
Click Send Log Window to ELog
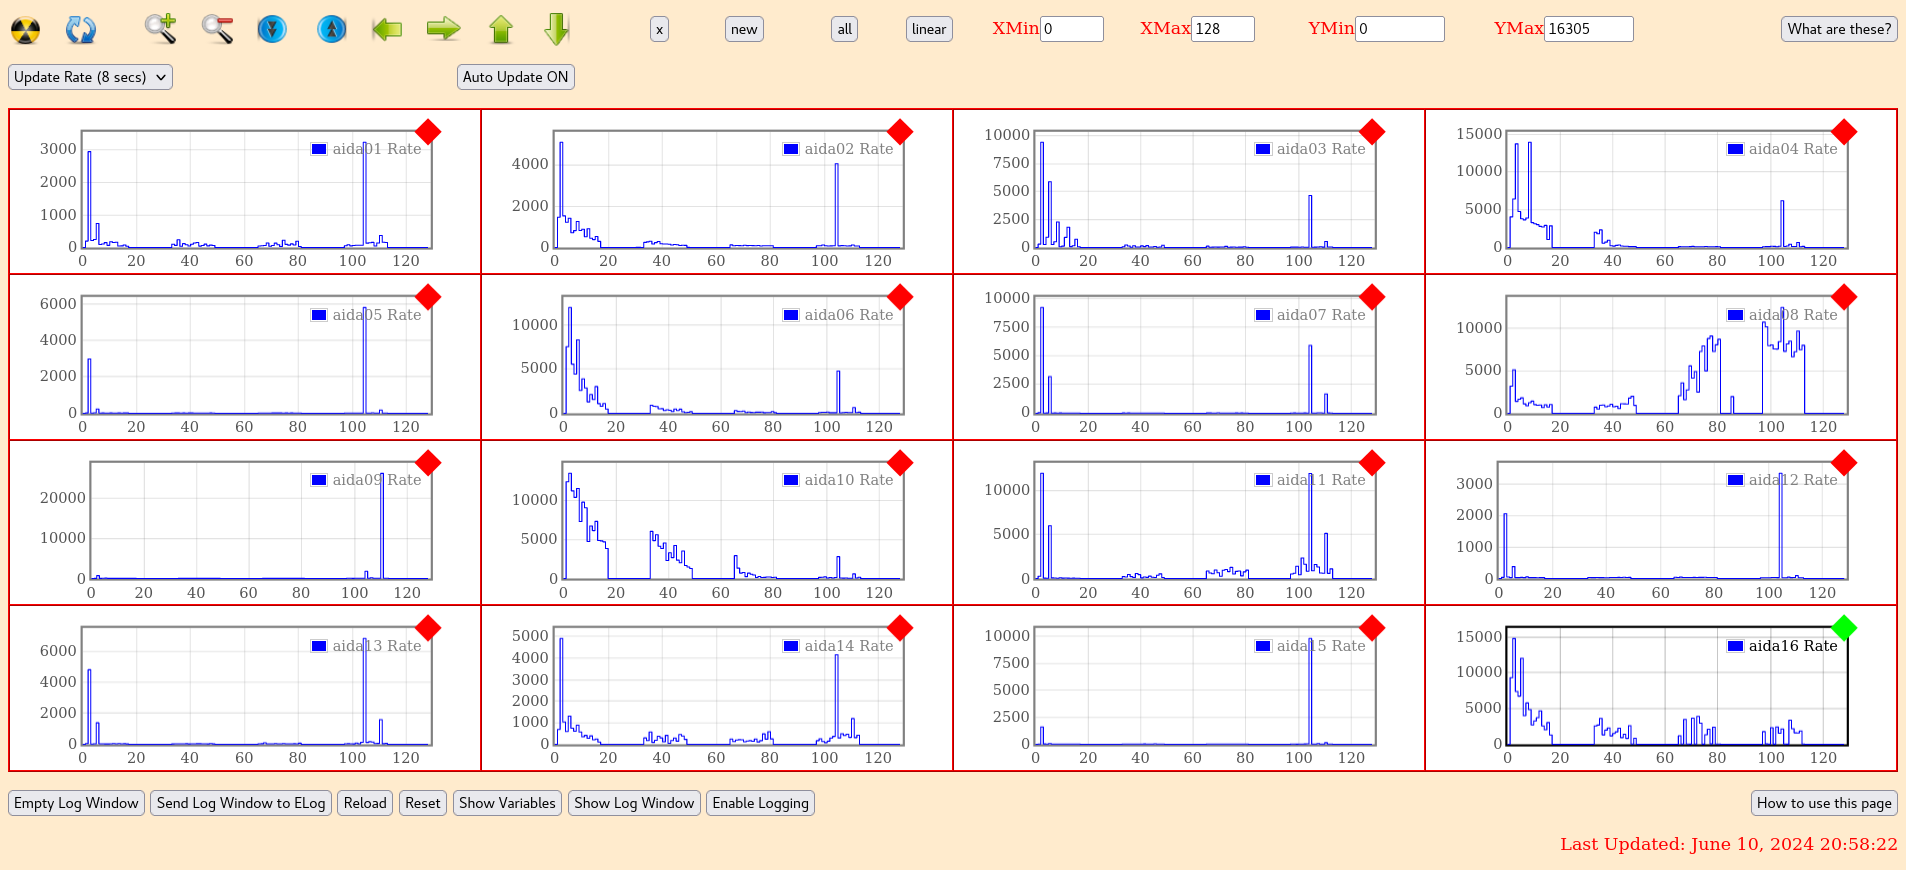point(241,803)
